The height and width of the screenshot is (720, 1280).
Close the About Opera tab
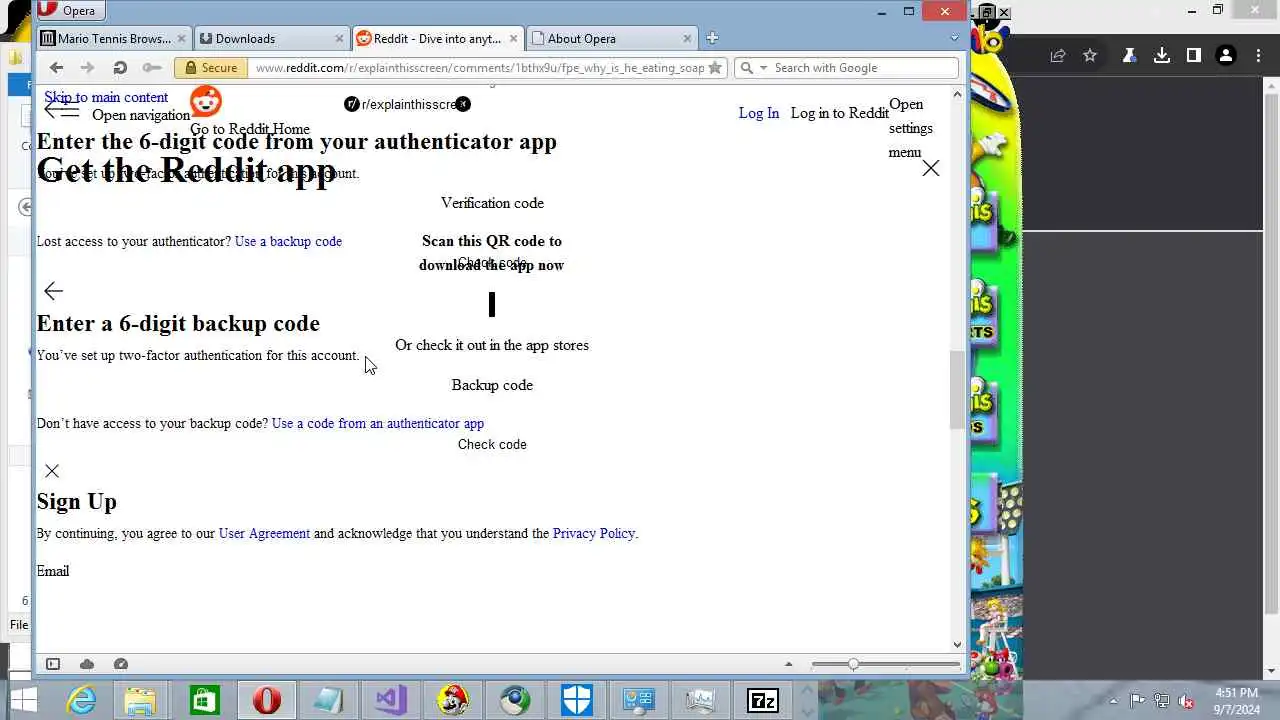[x=687, y=38]
